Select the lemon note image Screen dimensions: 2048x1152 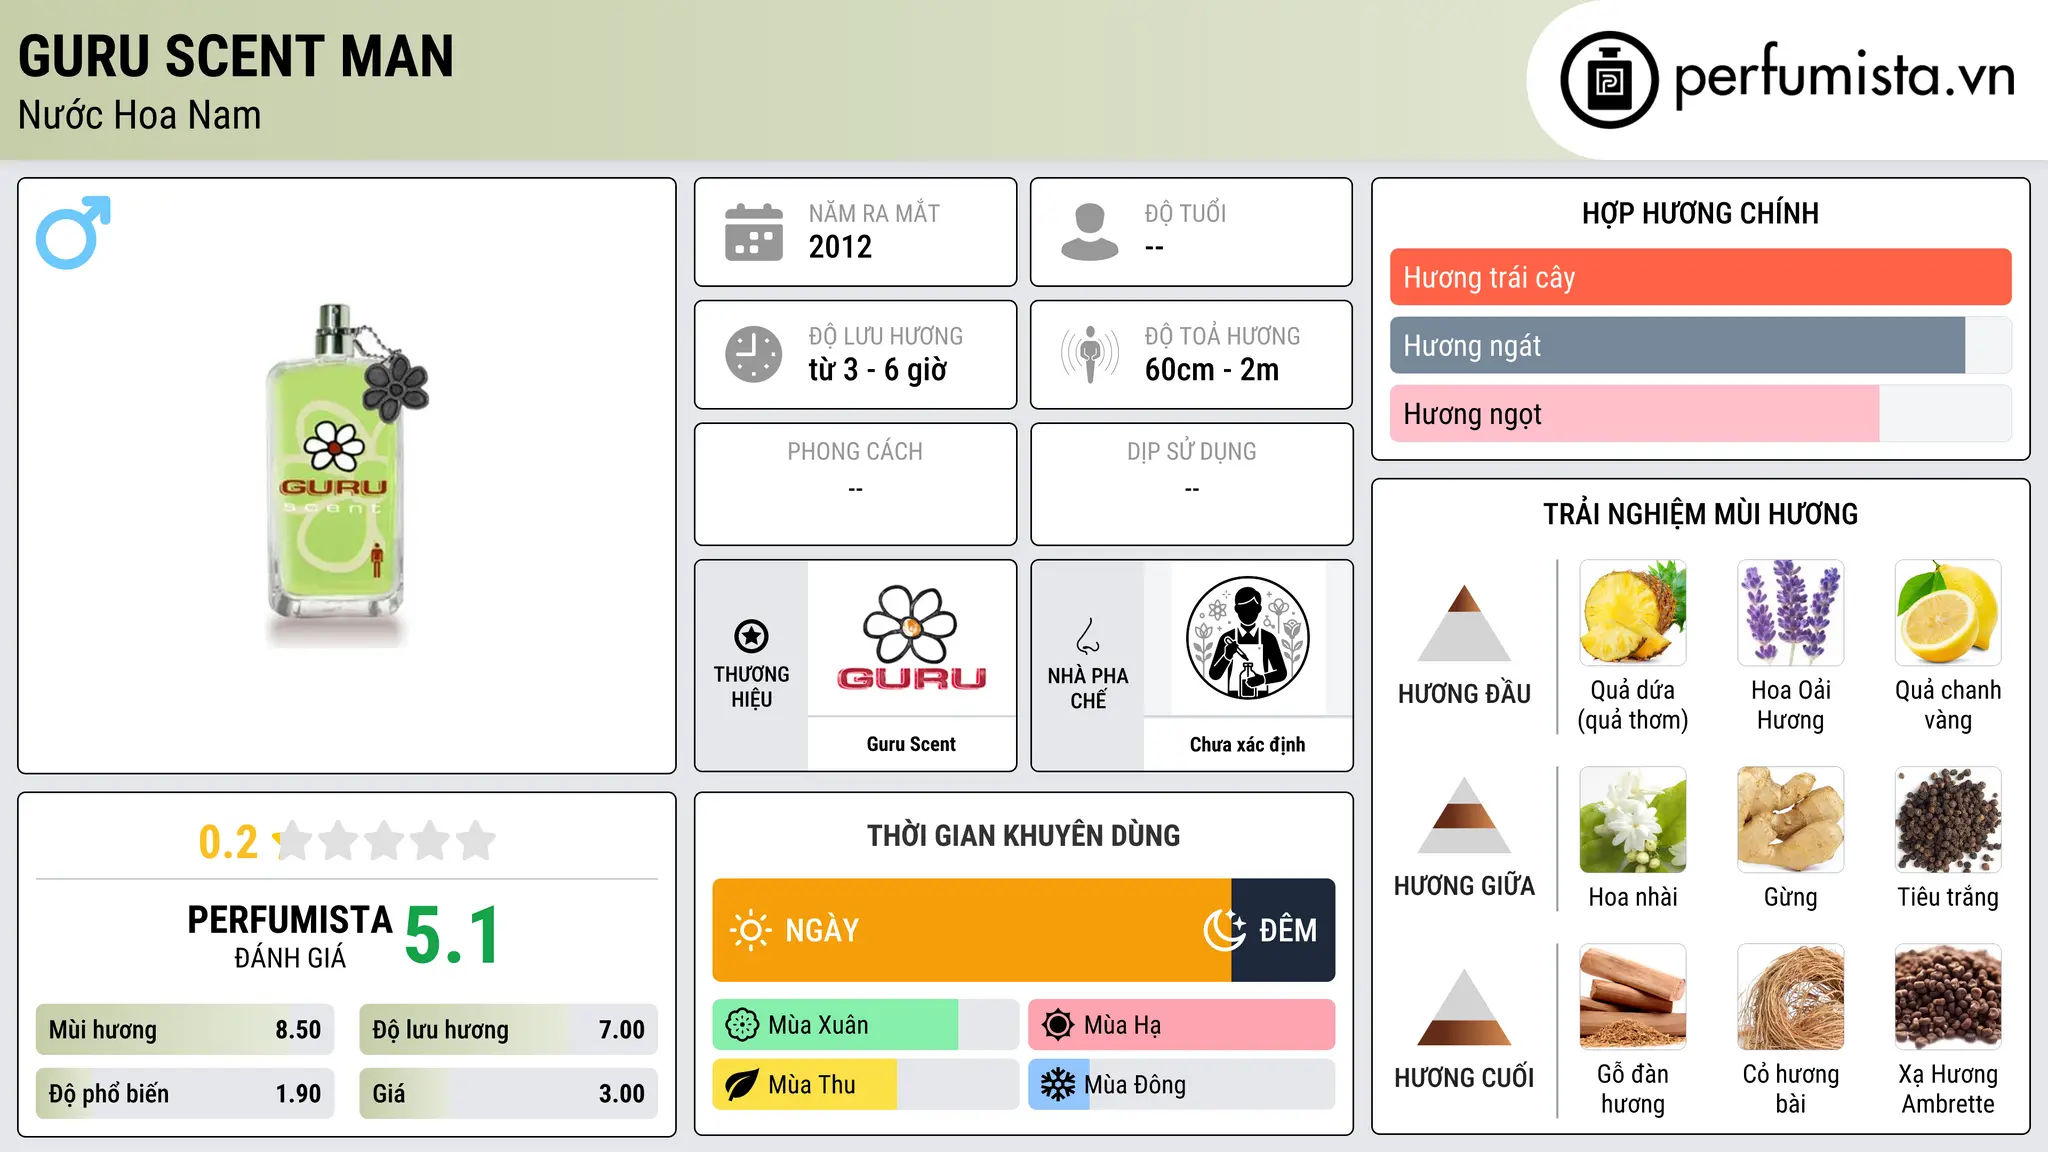coord(1948,613)
